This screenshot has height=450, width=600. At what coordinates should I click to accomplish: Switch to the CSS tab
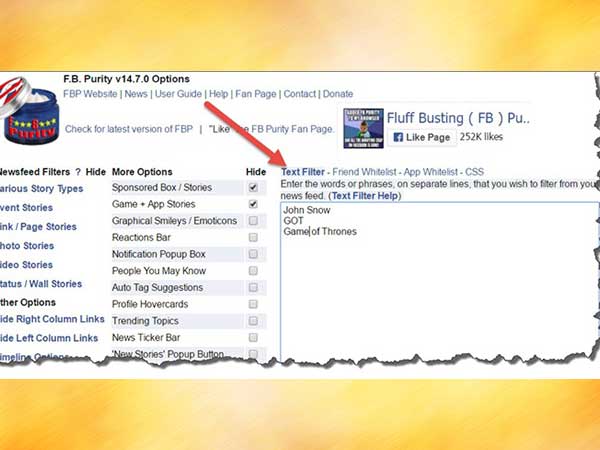click(x=474, y=172)
